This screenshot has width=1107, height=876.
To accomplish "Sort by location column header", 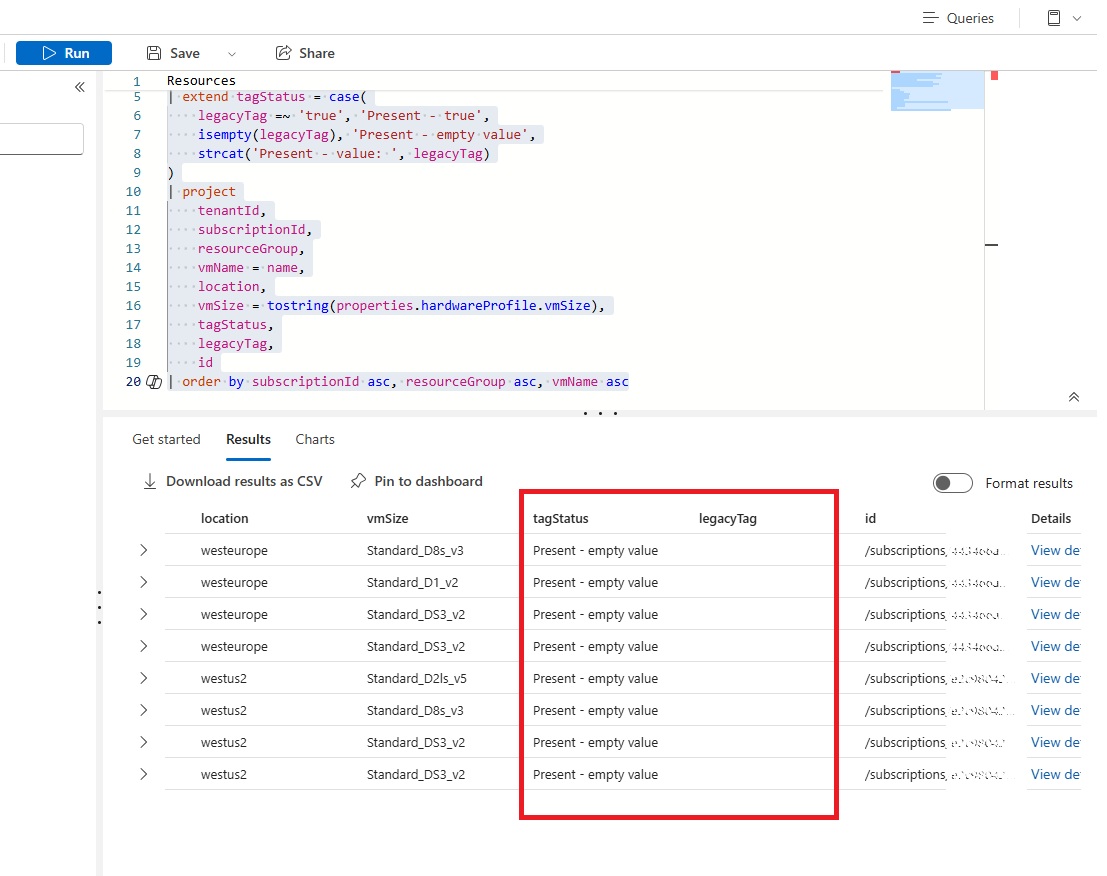I will (225, 518).
